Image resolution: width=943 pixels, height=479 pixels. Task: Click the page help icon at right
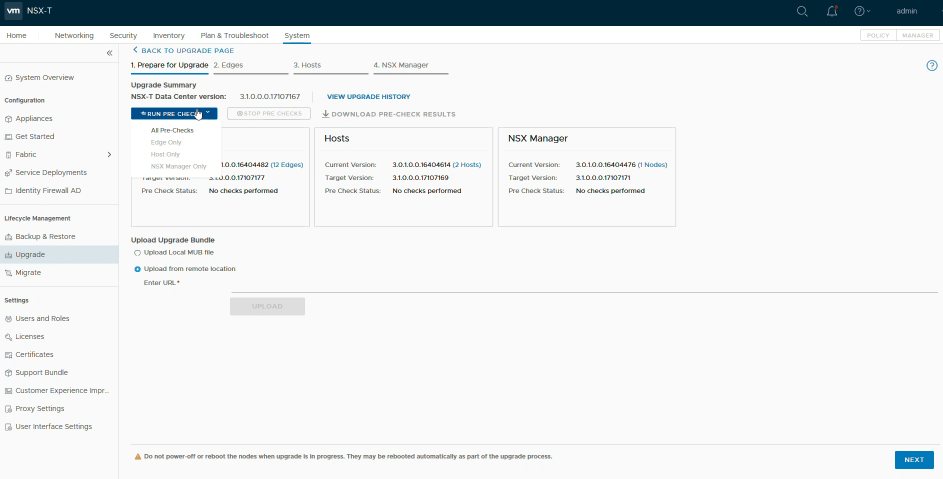click(931, 65)
